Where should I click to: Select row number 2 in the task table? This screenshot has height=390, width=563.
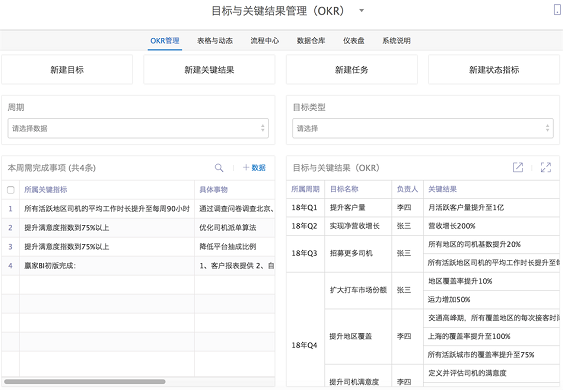(10, 228)
